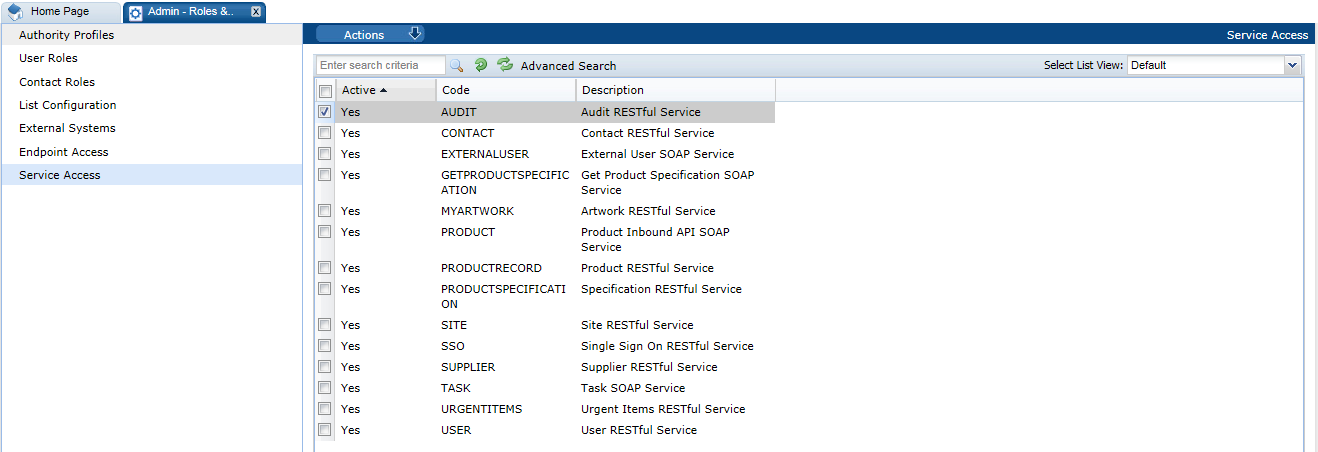Focus the Enter search criteria field
This screenshot has height=452, width=1318.
click(x=380, y=65)
